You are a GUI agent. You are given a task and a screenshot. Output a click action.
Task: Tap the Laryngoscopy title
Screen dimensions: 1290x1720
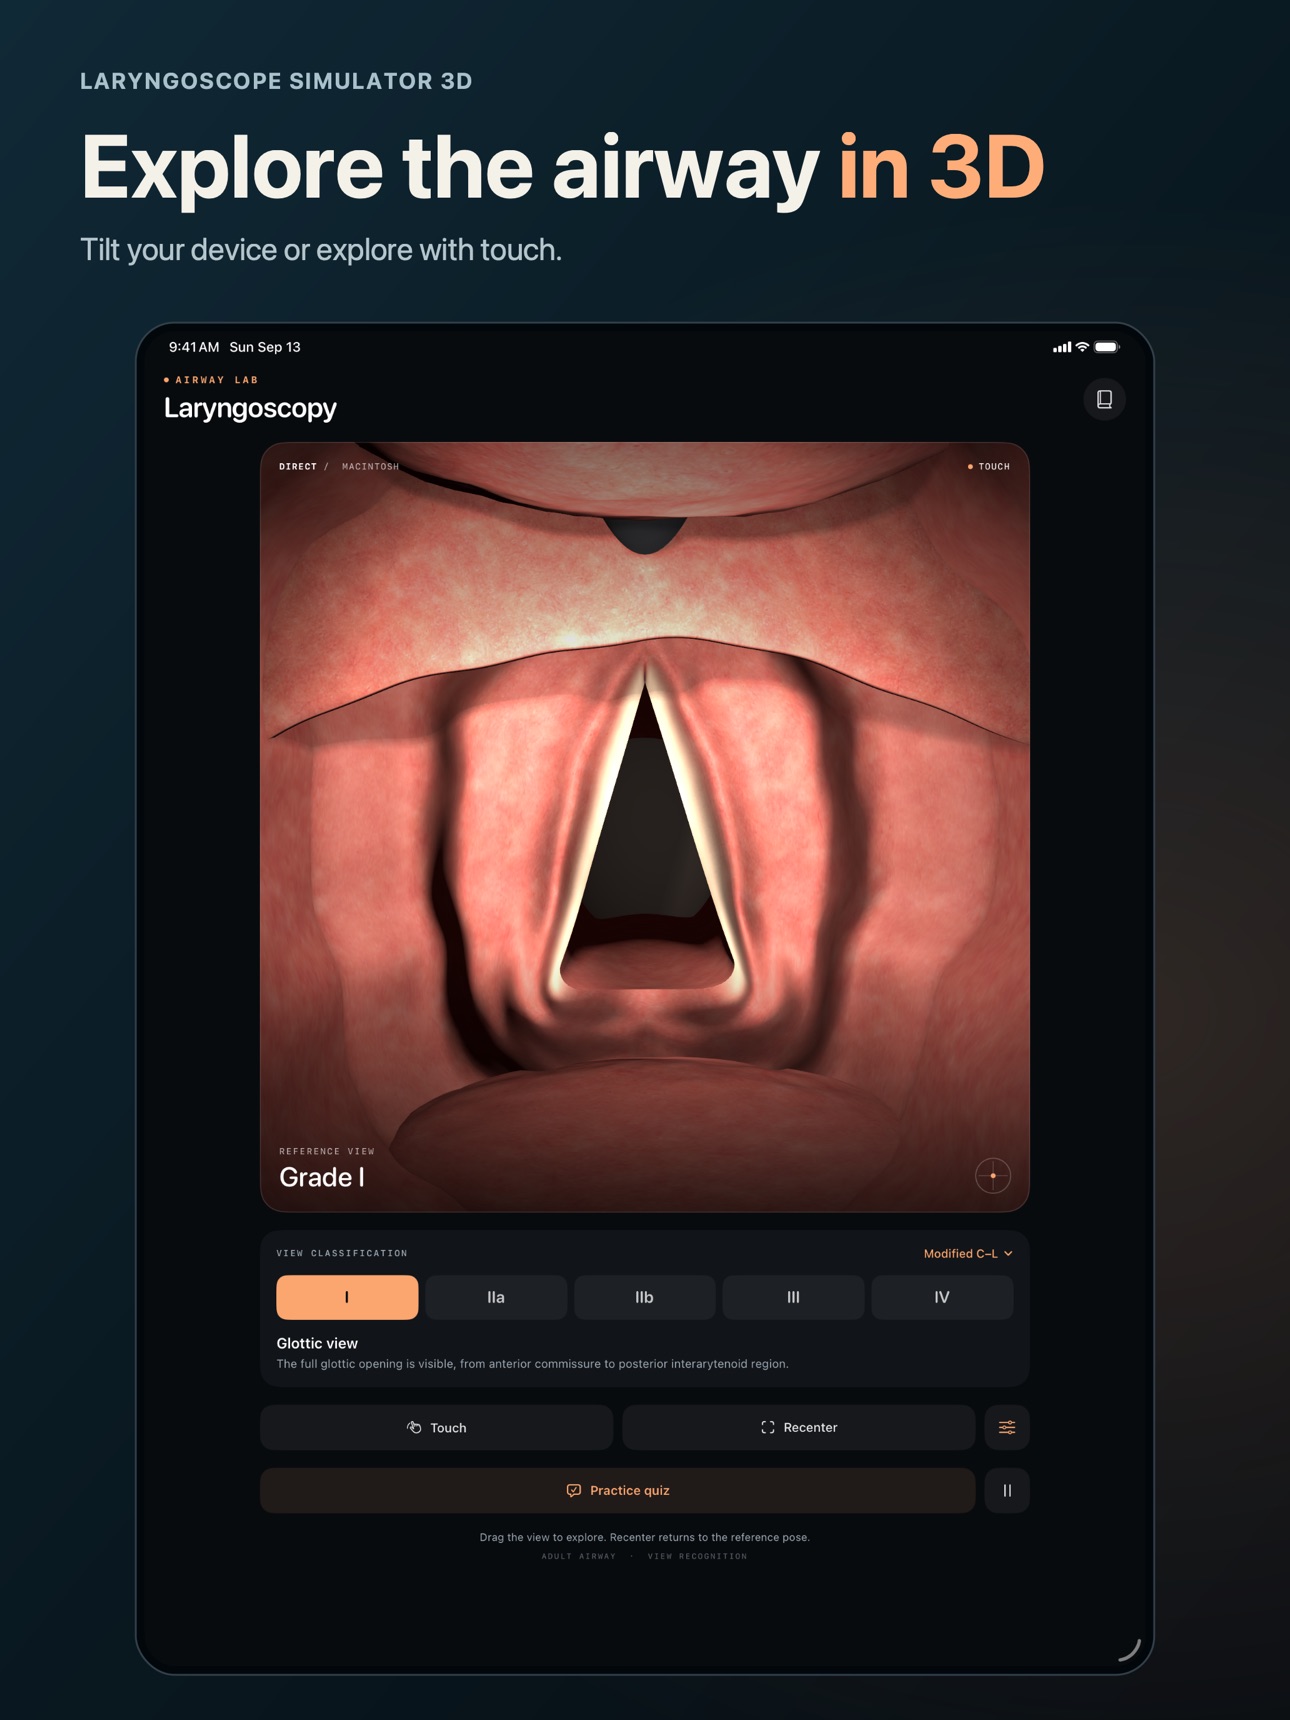(x=250, y=408)
